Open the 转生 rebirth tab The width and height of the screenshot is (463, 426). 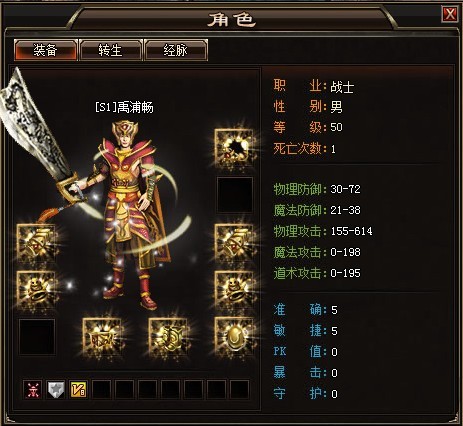tap(111, 50)
